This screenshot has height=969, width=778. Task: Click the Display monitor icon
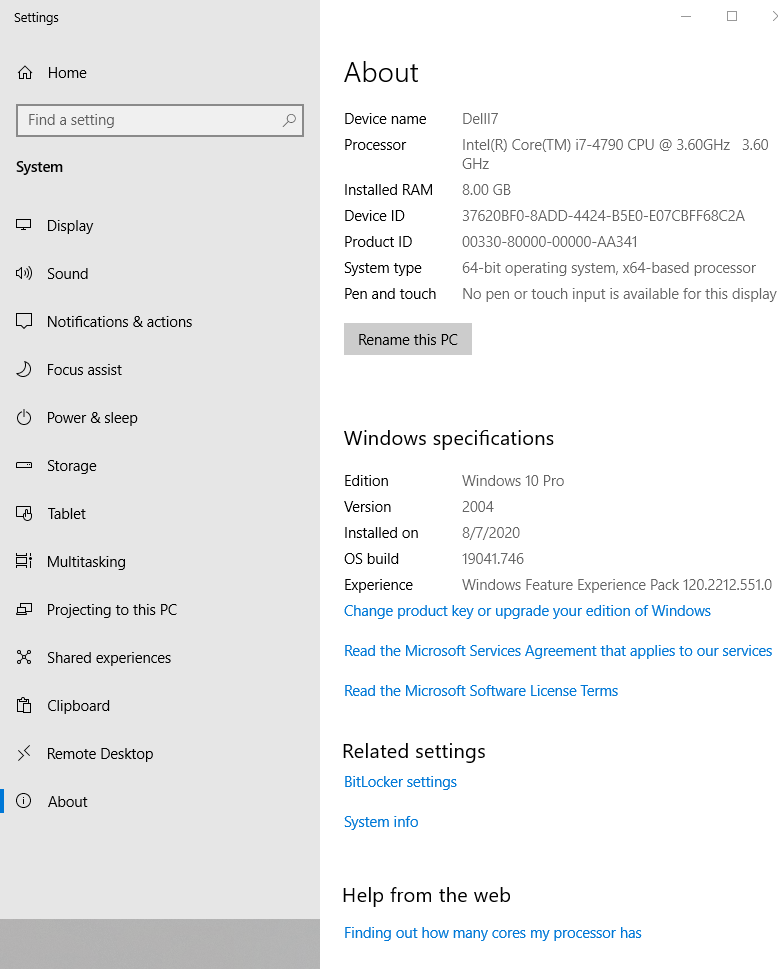click(25, 226)
